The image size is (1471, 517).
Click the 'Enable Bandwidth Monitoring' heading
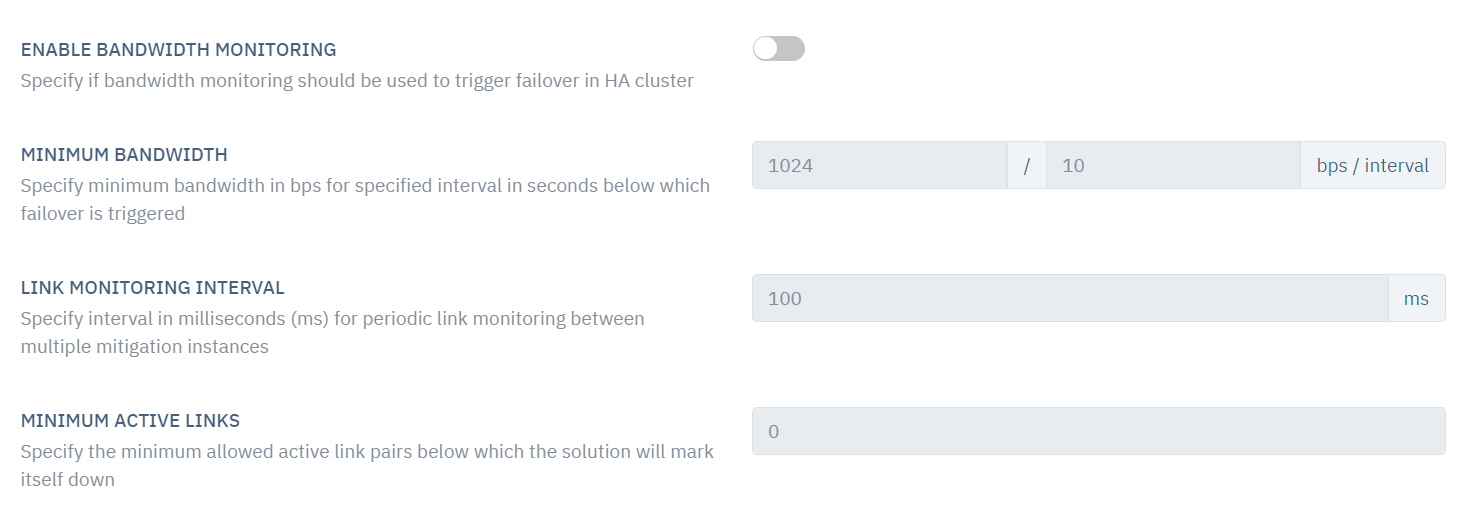pos(178,49)
